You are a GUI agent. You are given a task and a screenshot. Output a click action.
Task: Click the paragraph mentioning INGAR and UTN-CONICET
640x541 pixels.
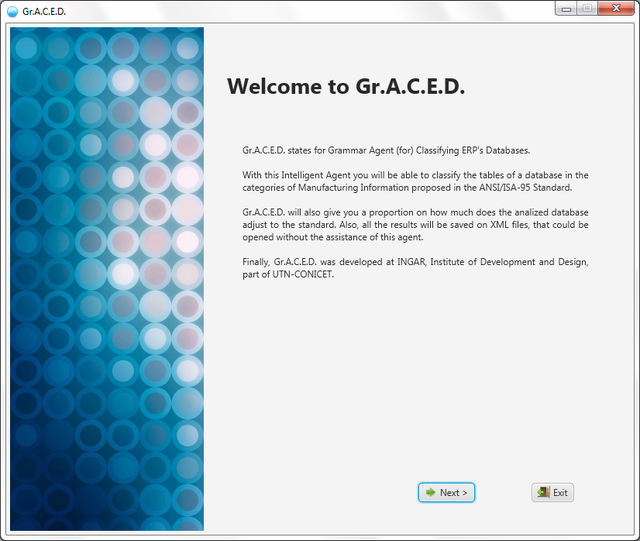(x=415, y=268)
